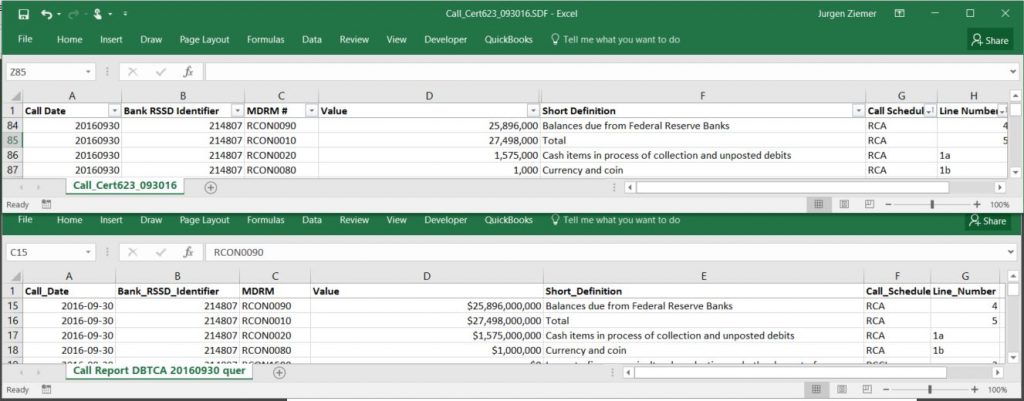The width and height of the screenshot is (1024, 401).
Task: Open the Formulas tab in the top ribbon
Action: (x=265, y=40)
